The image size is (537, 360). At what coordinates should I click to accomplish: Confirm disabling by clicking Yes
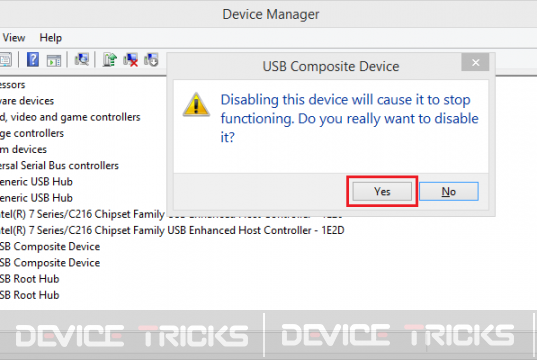pyautogui.click(x=382, y=191)
